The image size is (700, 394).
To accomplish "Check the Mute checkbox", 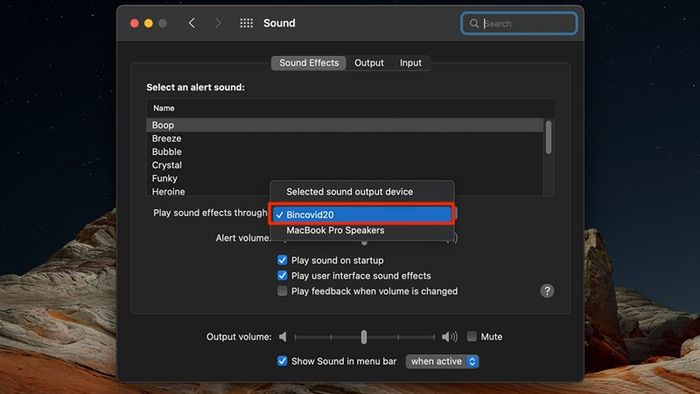I will [472, 336].
